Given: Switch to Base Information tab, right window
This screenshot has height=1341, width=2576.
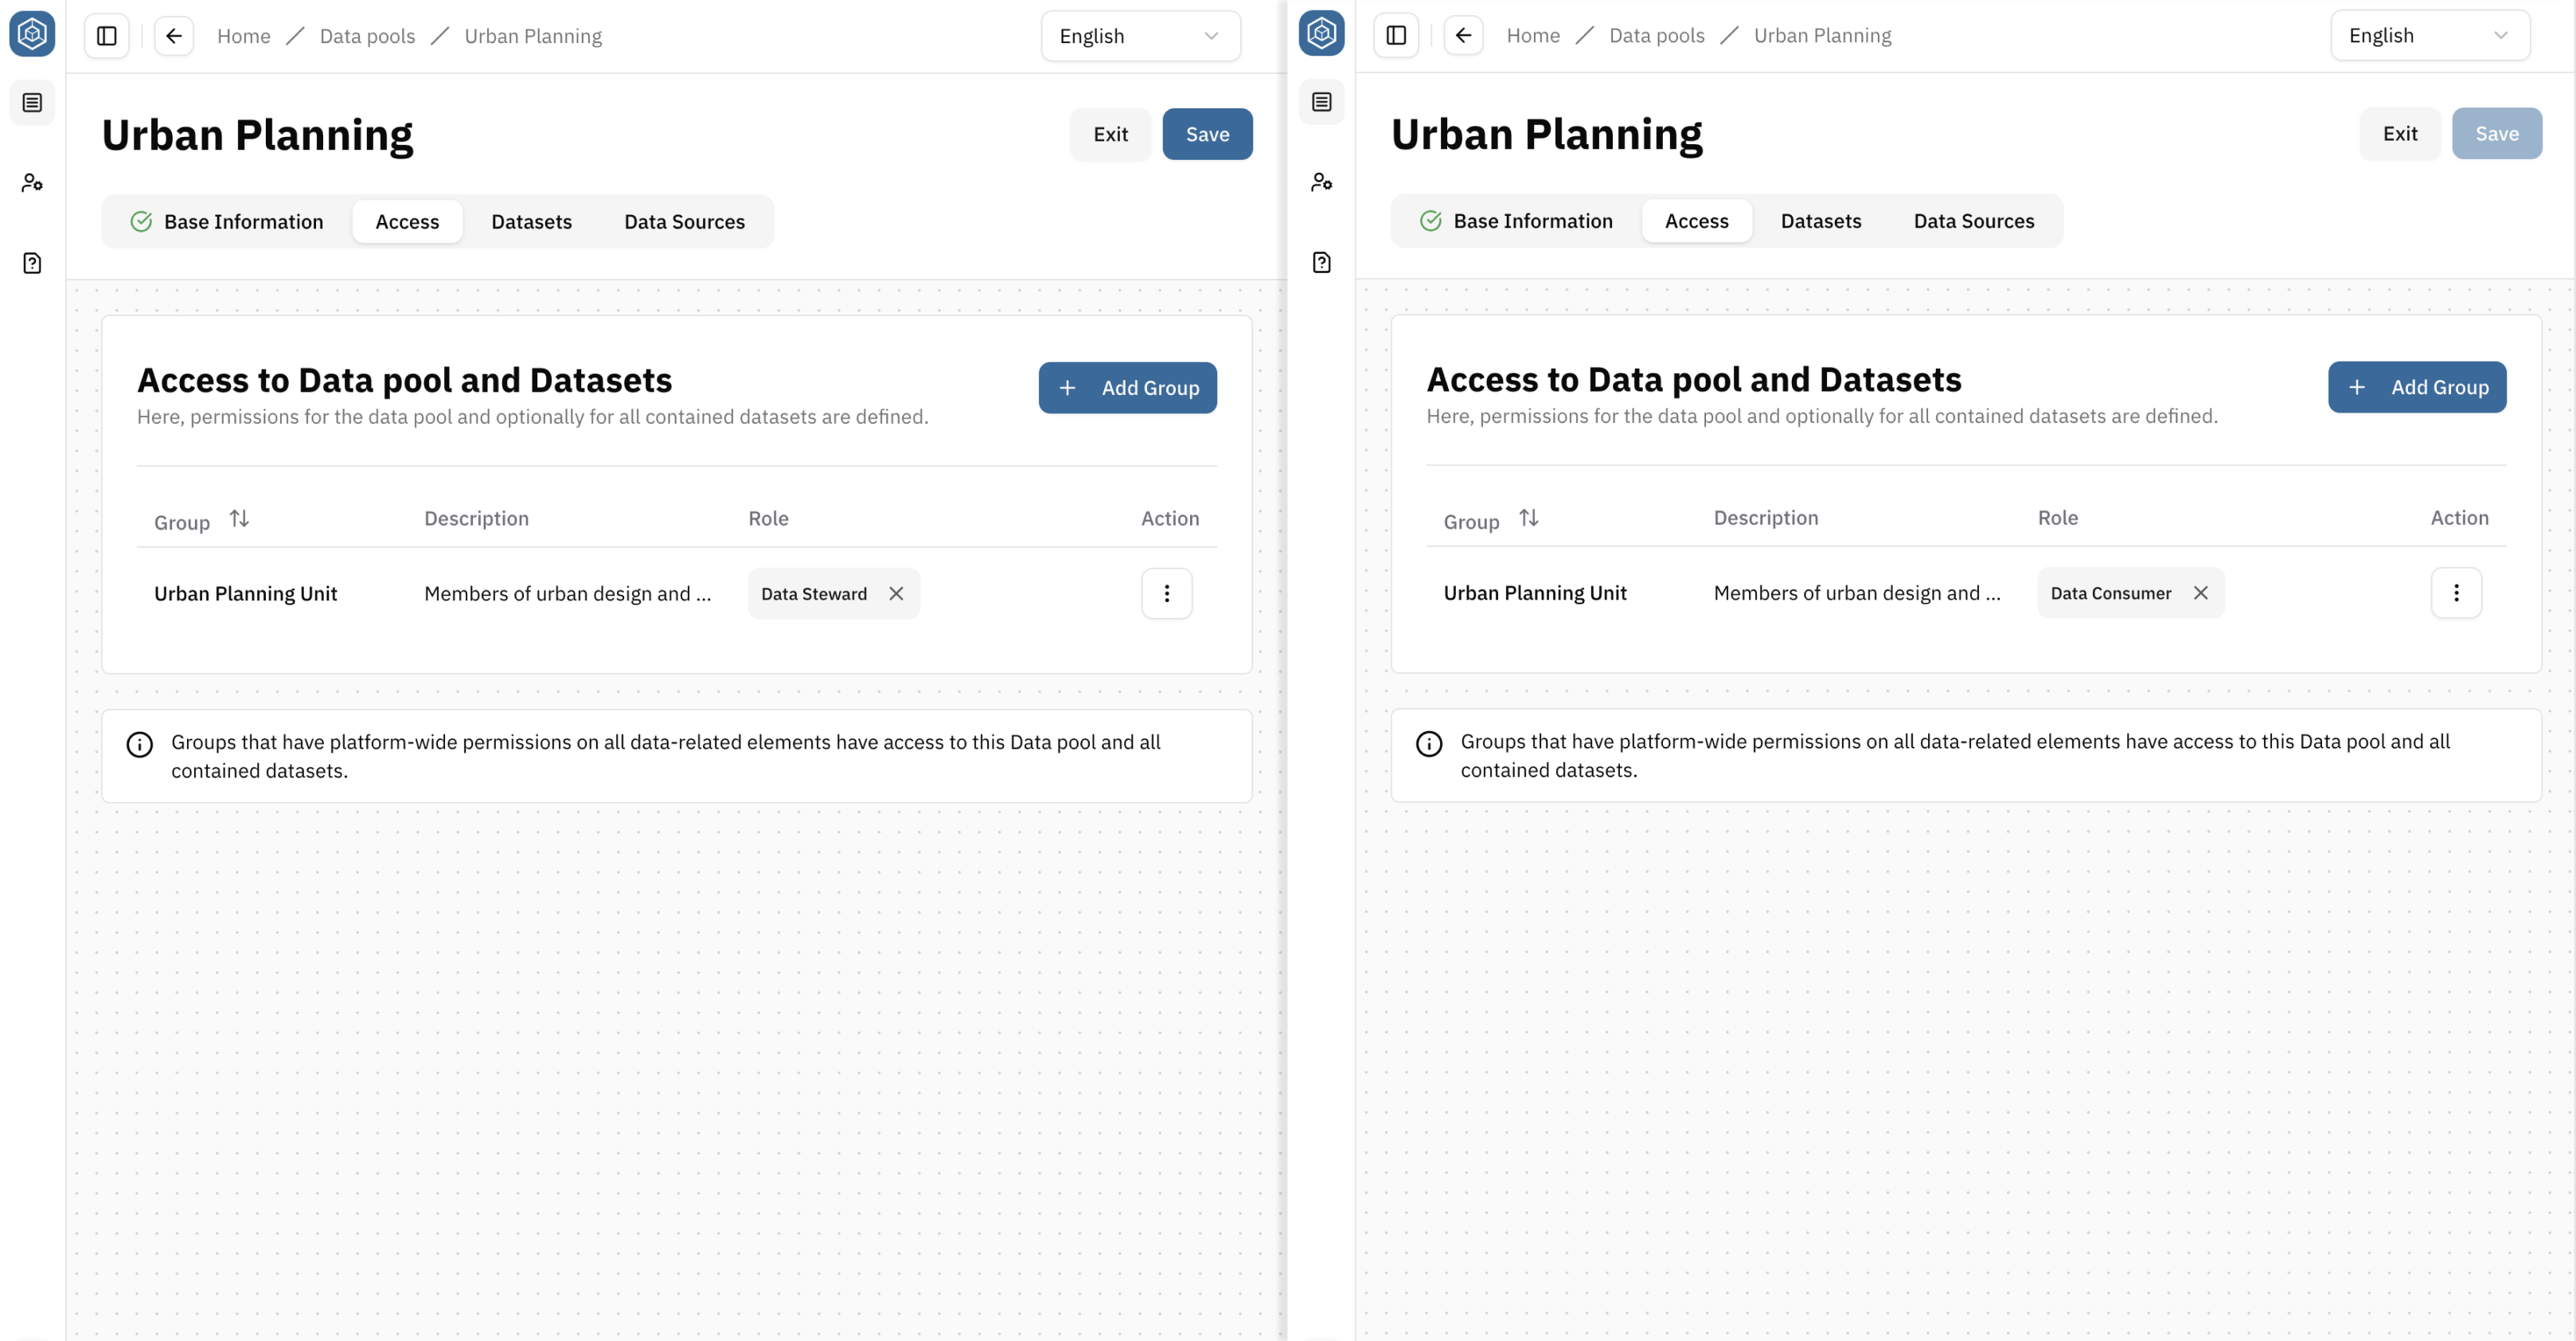Looking at the screenshot, I should coord(1516,221).
